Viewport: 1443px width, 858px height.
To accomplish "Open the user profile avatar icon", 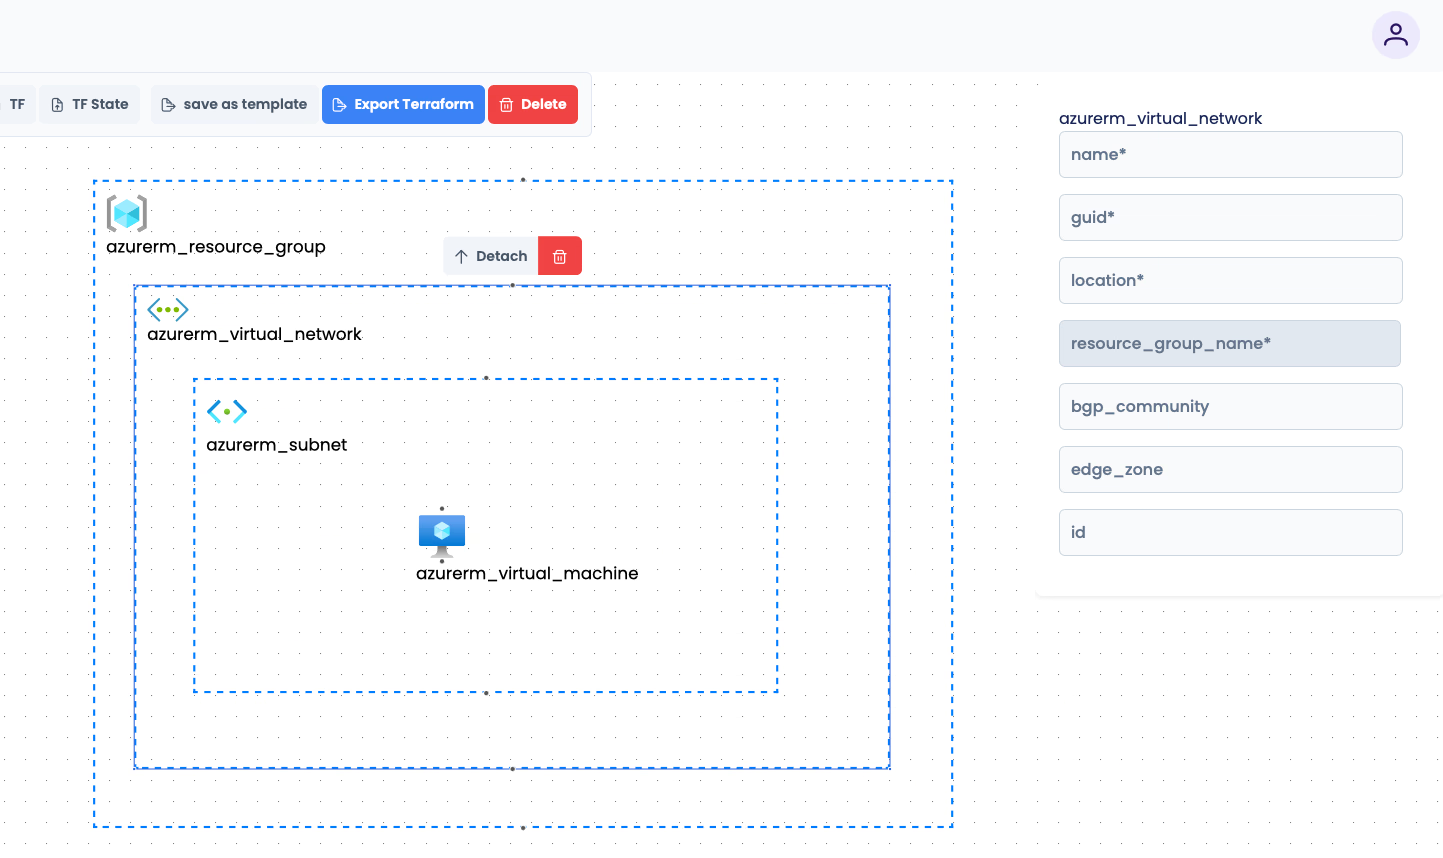I will point(1395,35).
